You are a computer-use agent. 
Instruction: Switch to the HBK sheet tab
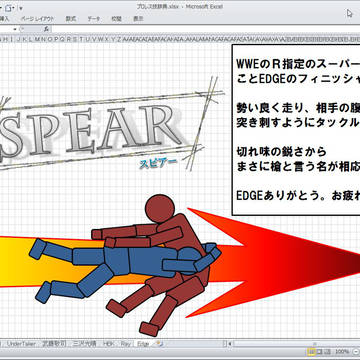108,344
